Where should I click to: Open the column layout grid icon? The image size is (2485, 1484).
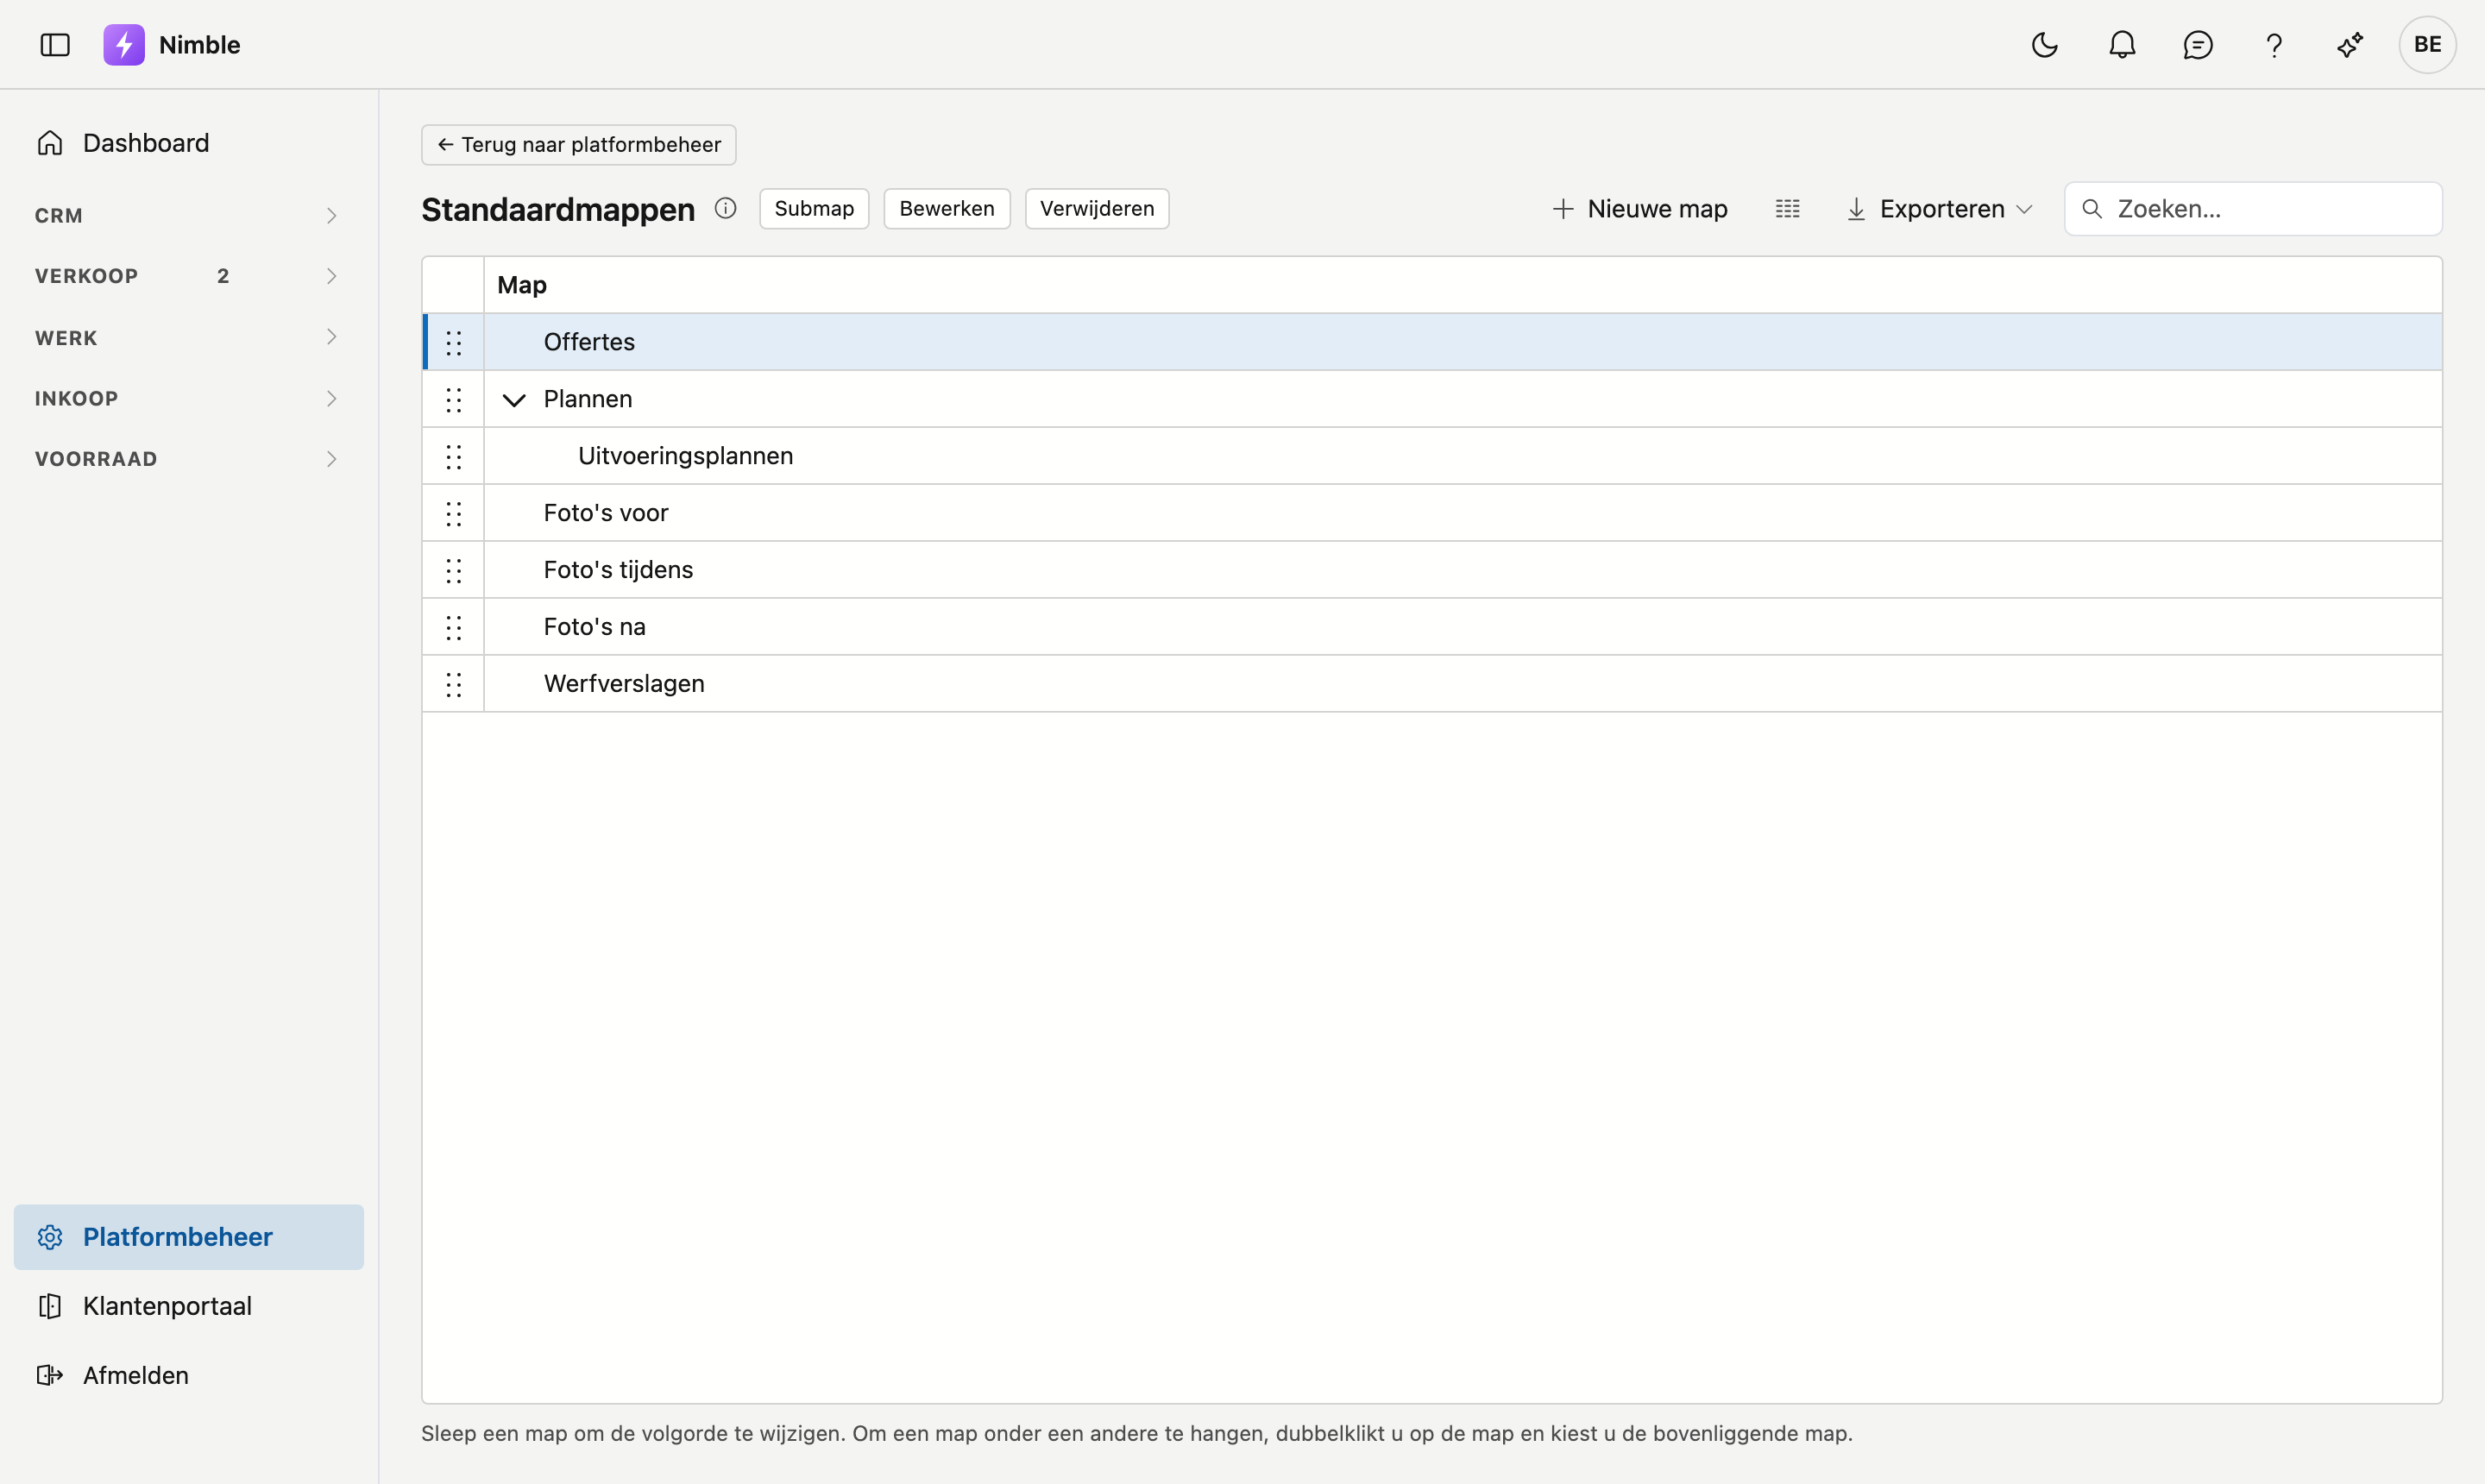(x=1787, y=208)
